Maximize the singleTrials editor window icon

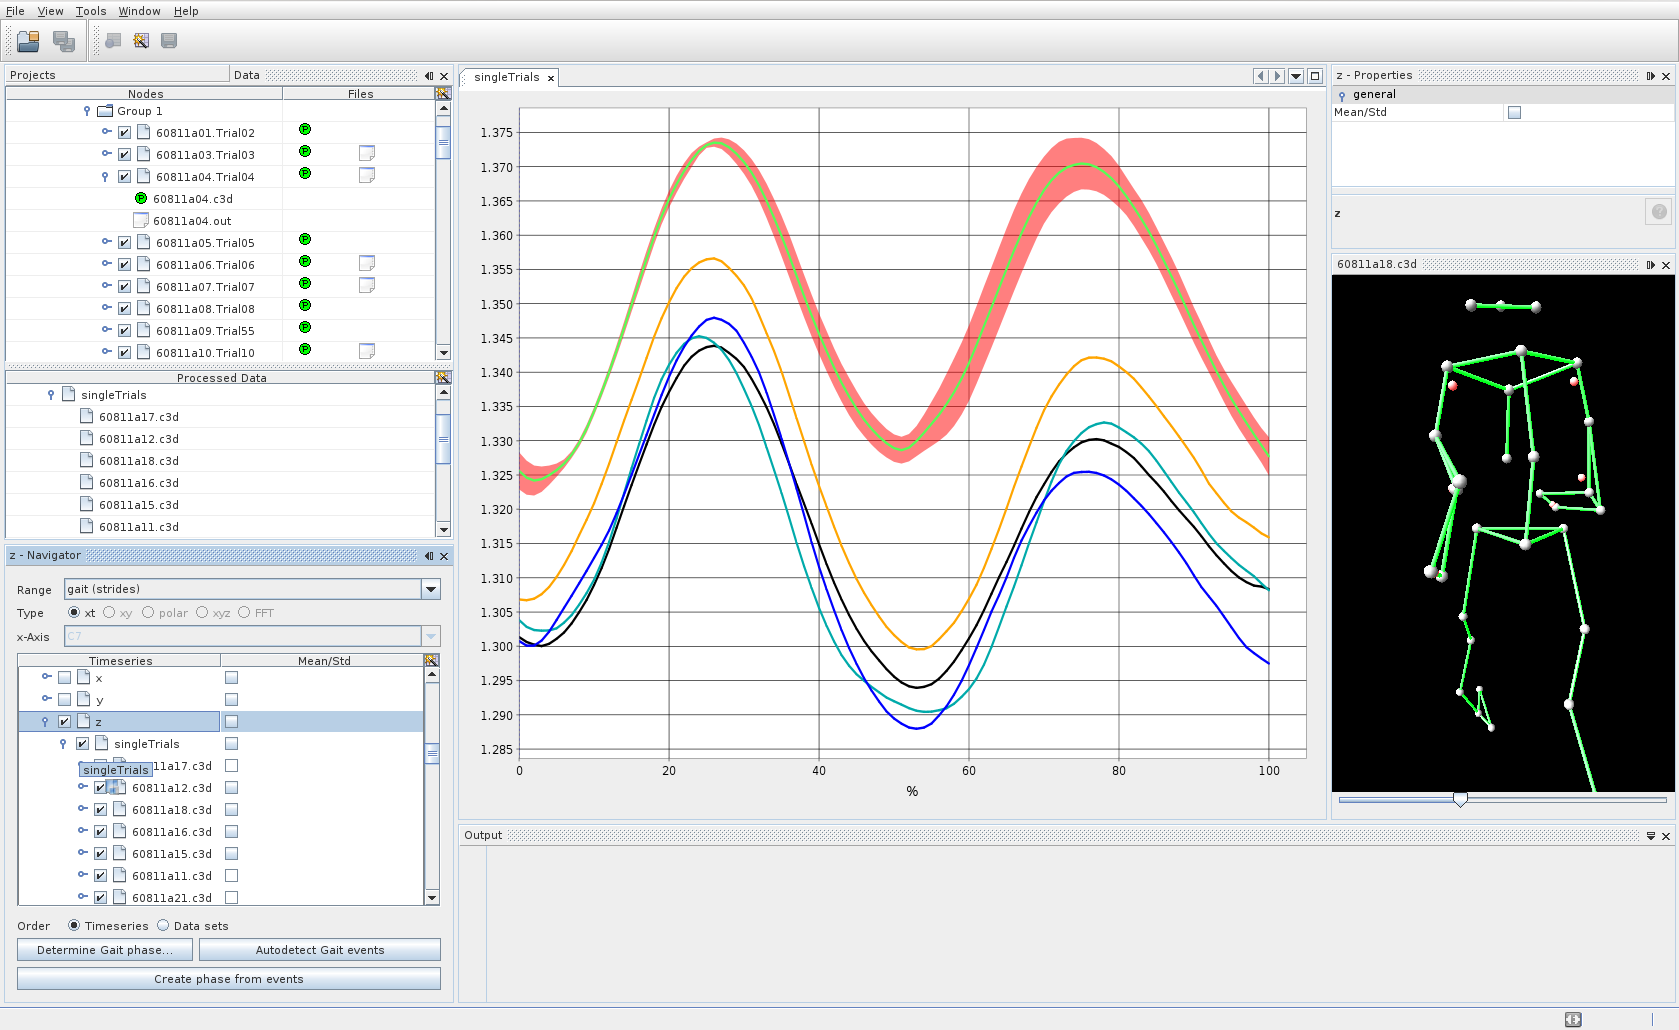point(1315,76)
